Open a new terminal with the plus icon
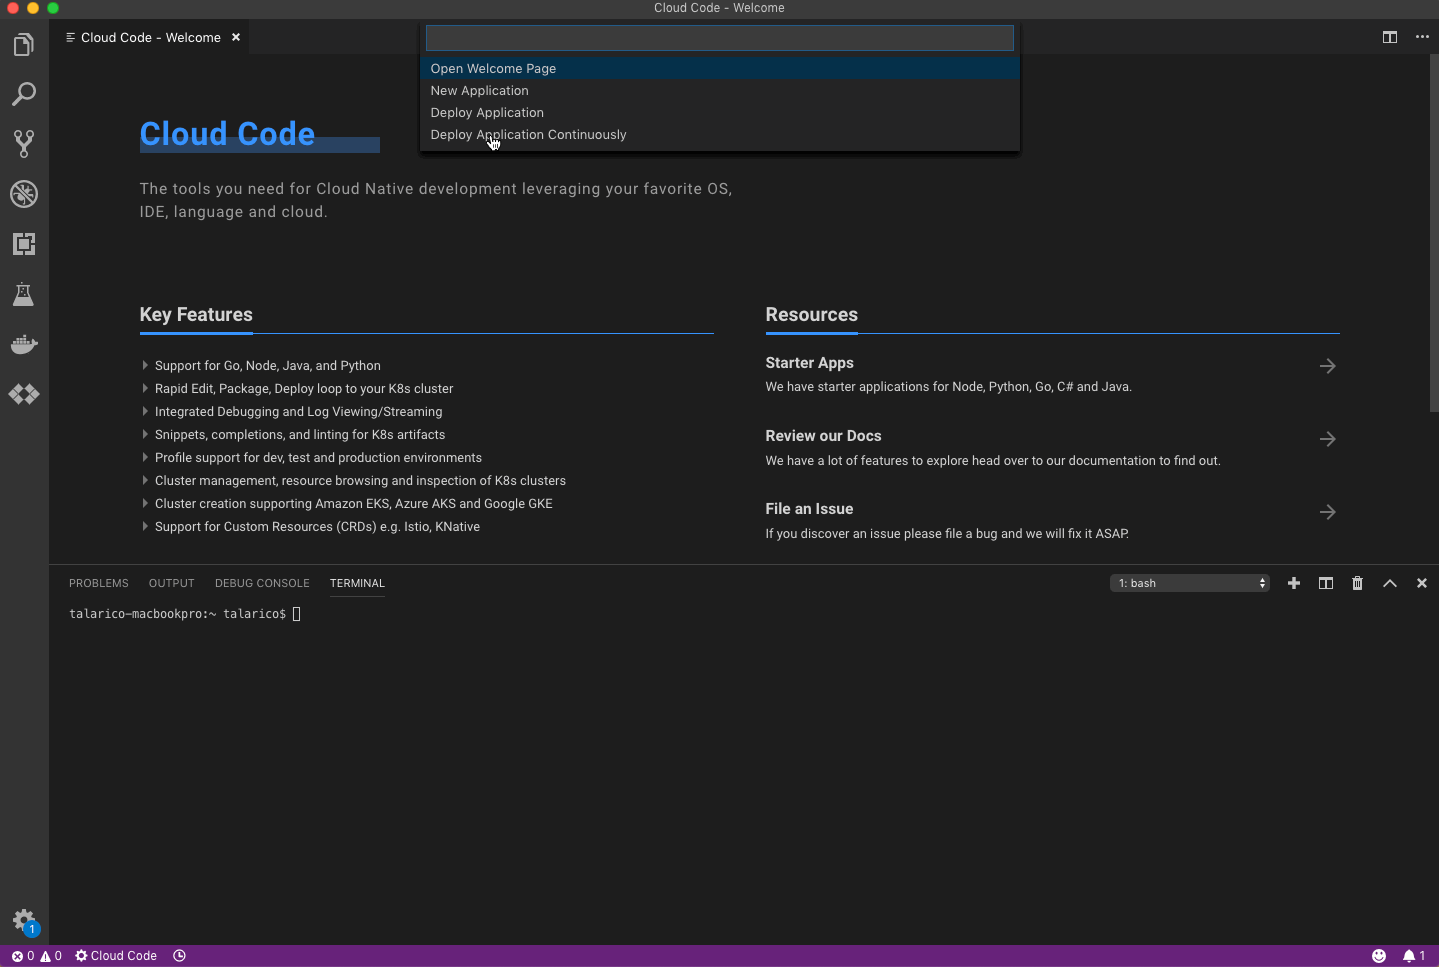 click(x=1293, y=583)
